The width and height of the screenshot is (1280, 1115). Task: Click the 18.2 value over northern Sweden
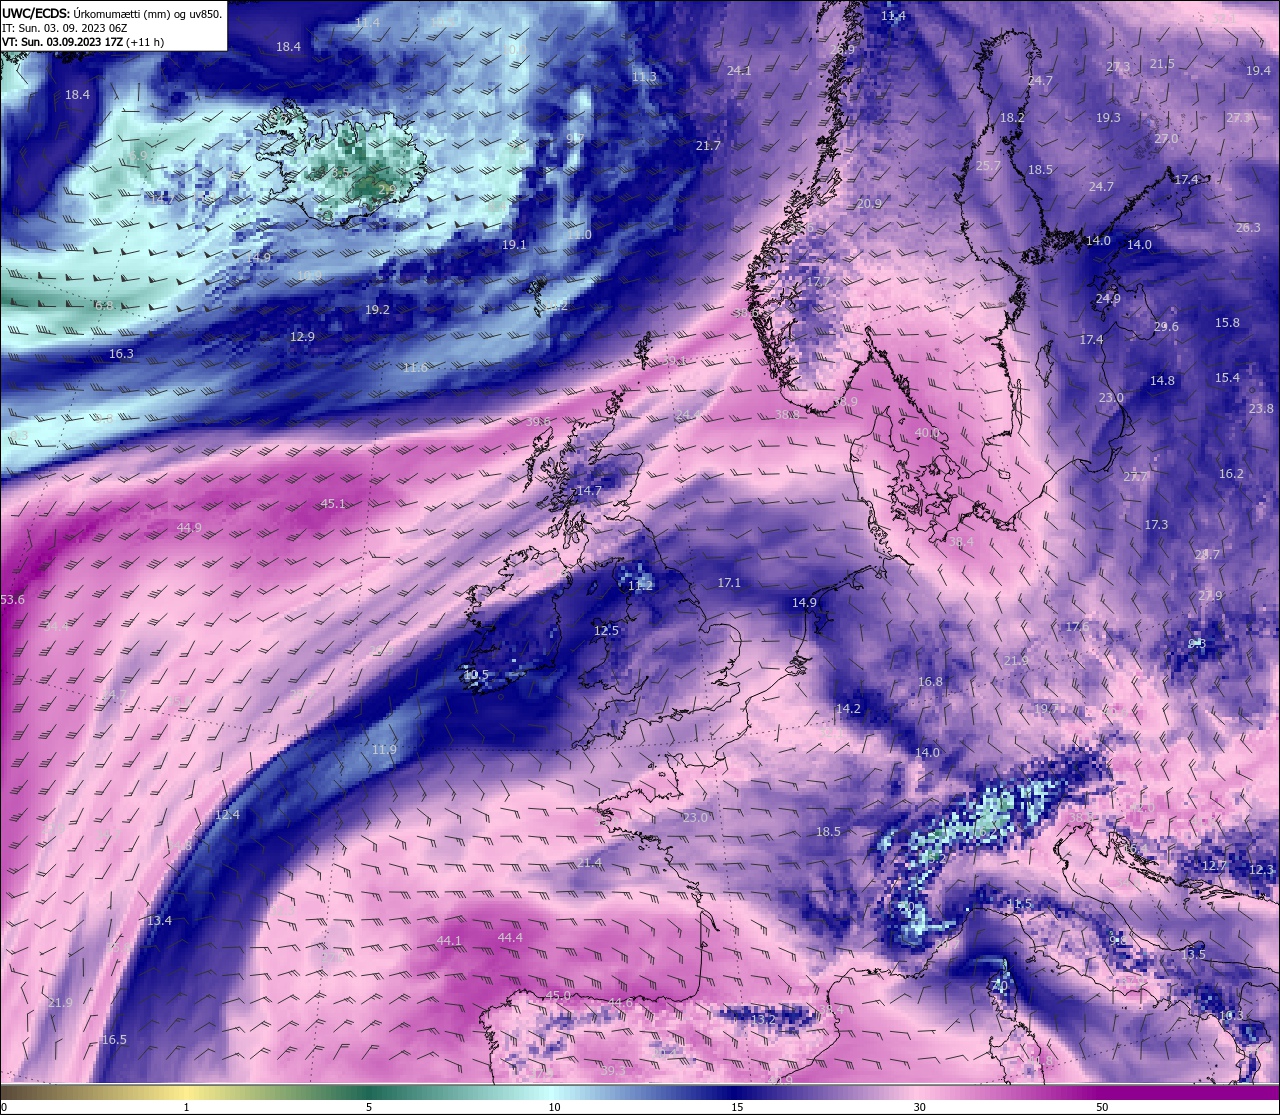coord(1012,118)
